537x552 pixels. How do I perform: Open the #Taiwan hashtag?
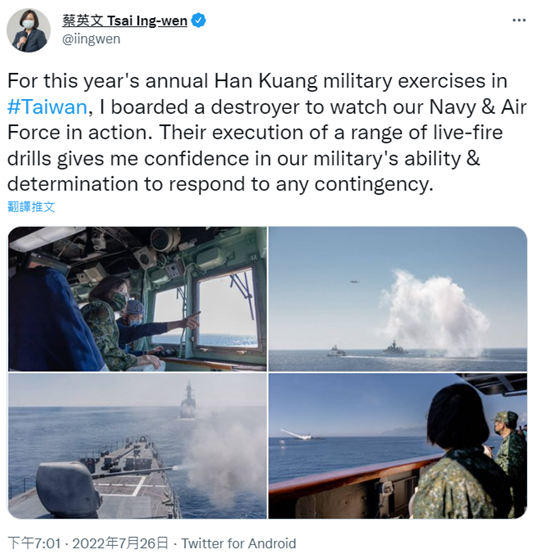pos(47,107)
